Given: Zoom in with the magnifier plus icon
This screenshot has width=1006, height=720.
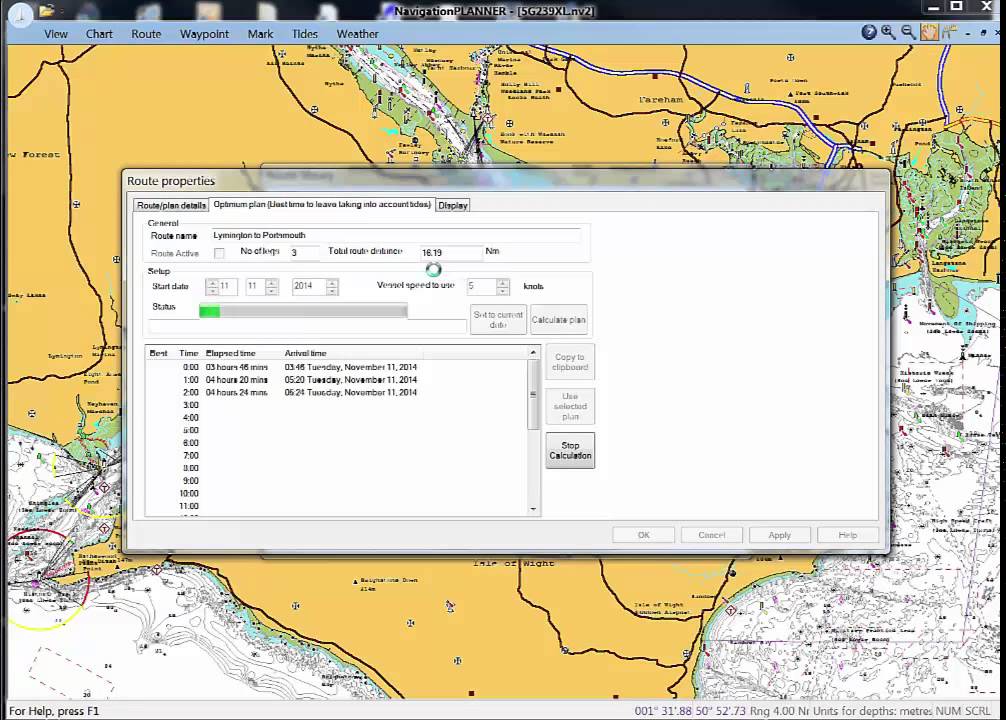Looking at the screenshot, I should (889, 32).
